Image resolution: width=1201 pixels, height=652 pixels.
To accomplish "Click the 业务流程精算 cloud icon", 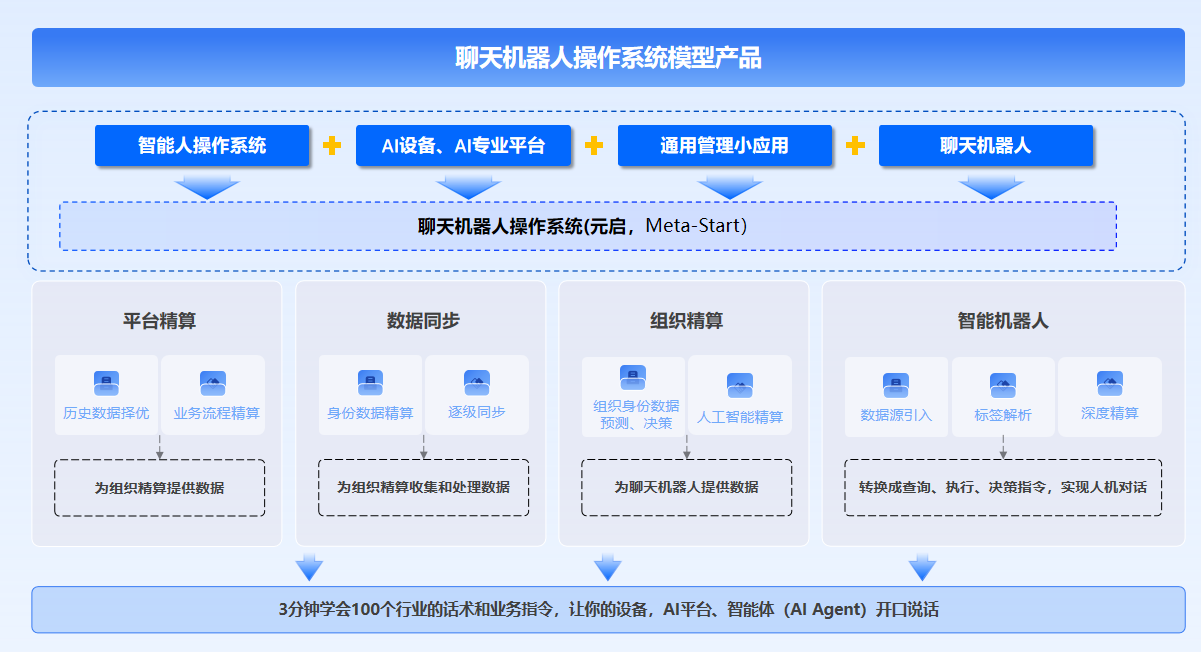I will (213, 383).
